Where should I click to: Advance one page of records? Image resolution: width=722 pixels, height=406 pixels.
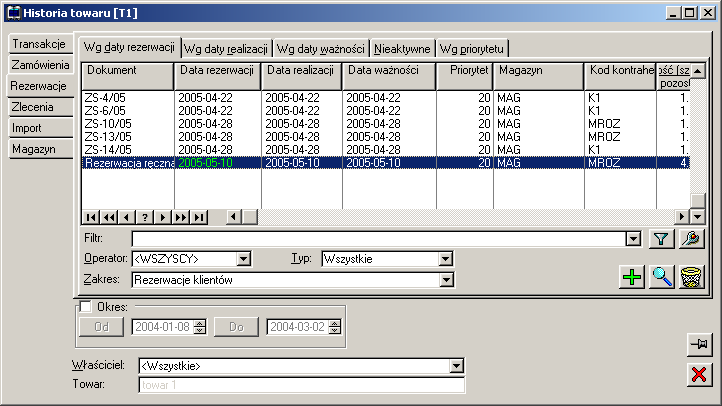pyautogui.click(x=180, y=217)
